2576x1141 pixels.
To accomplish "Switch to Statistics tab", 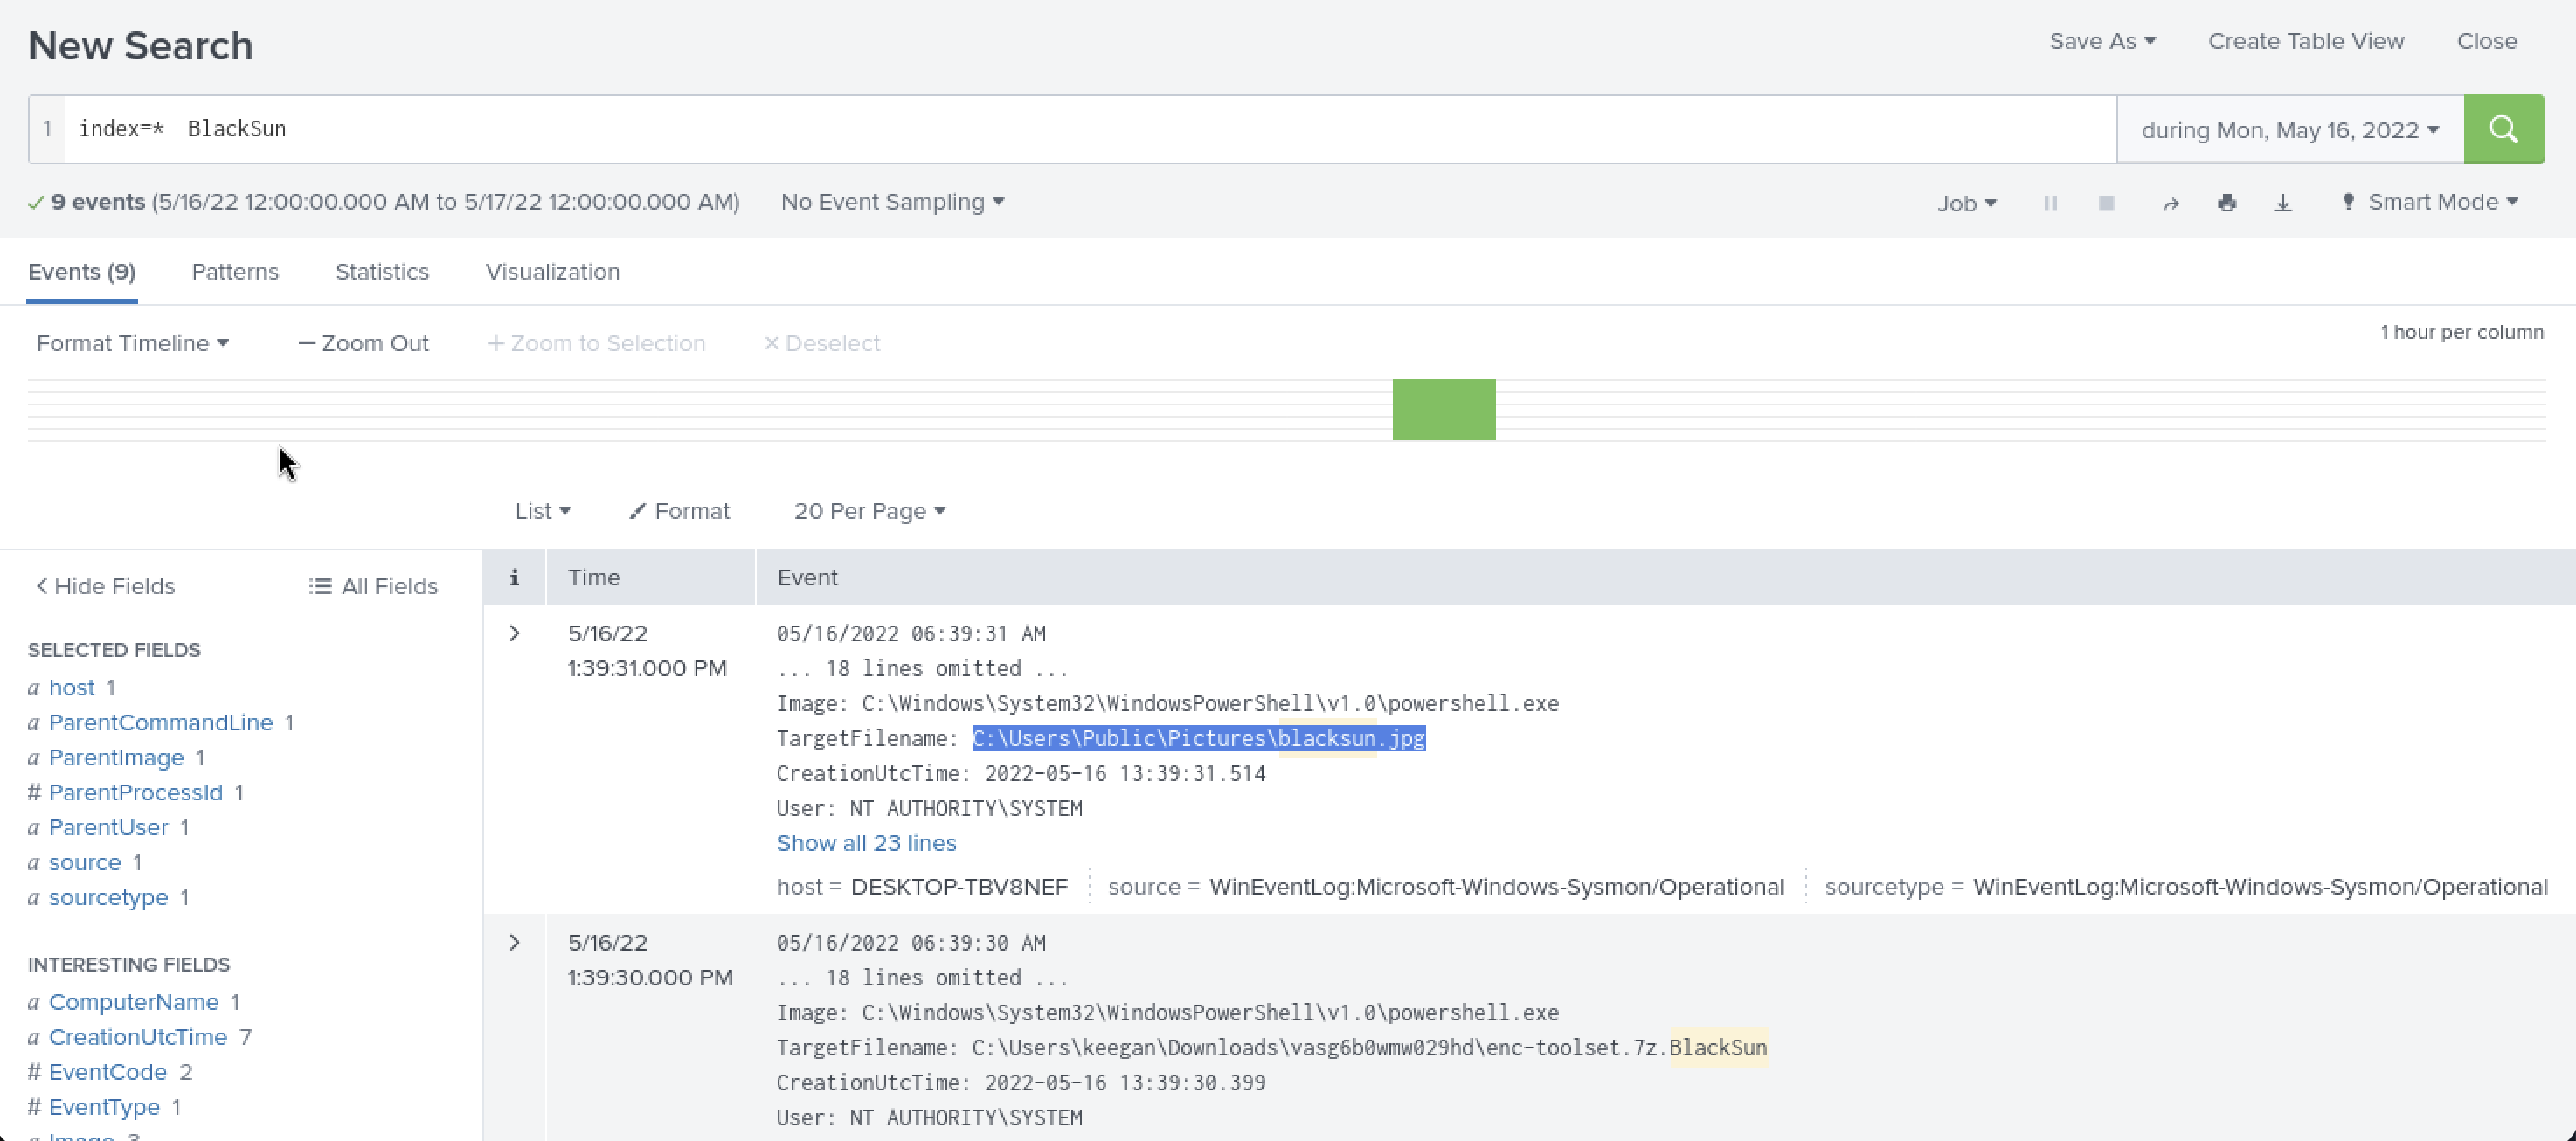I will pyautogui.click(x=382, y=272).
